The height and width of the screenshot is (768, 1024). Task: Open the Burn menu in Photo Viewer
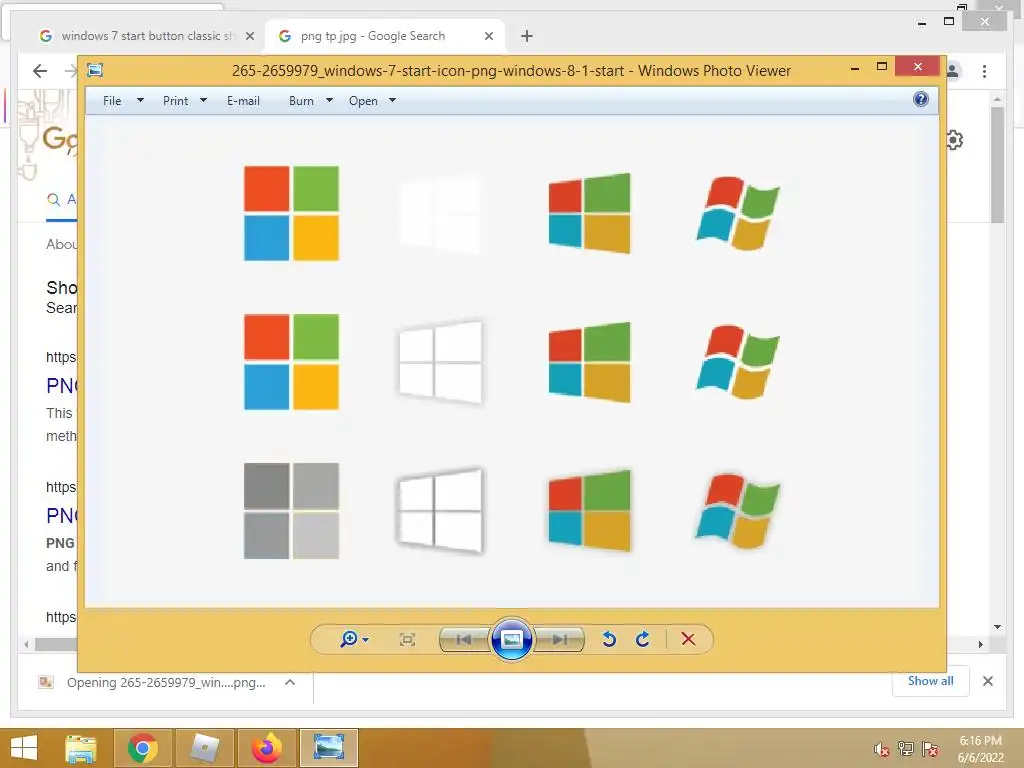click(301, 101)
